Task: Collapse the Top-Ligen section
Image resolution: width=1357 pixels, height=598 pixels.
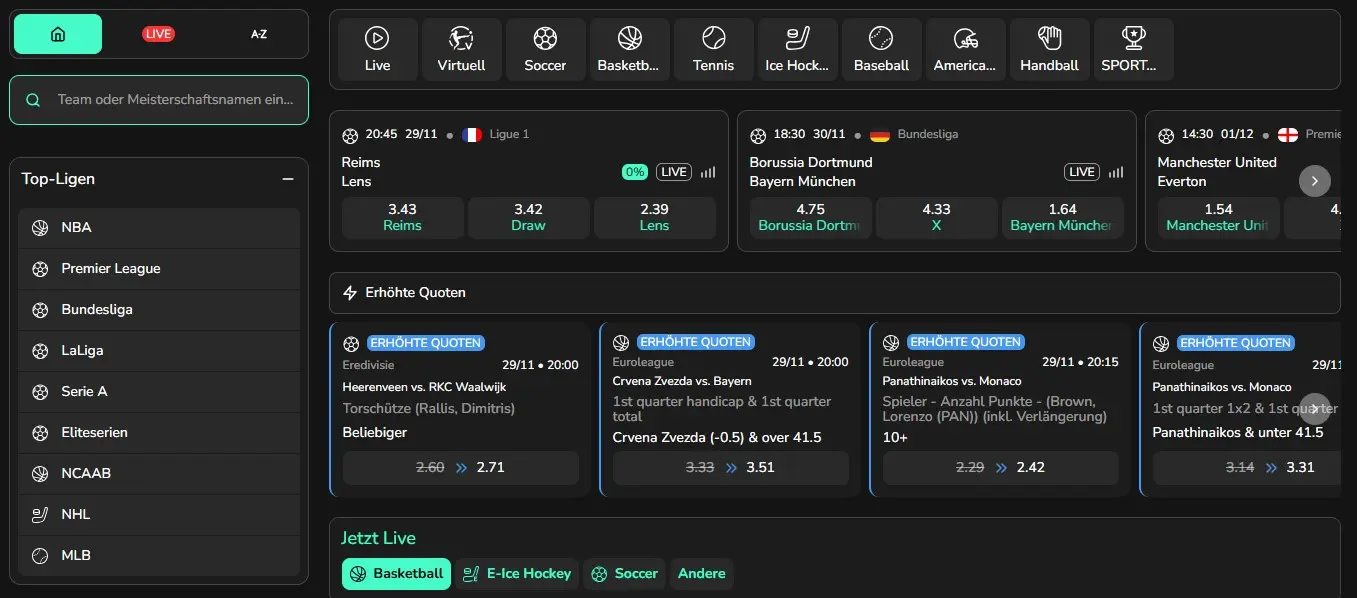Action: tap(288, 179)
